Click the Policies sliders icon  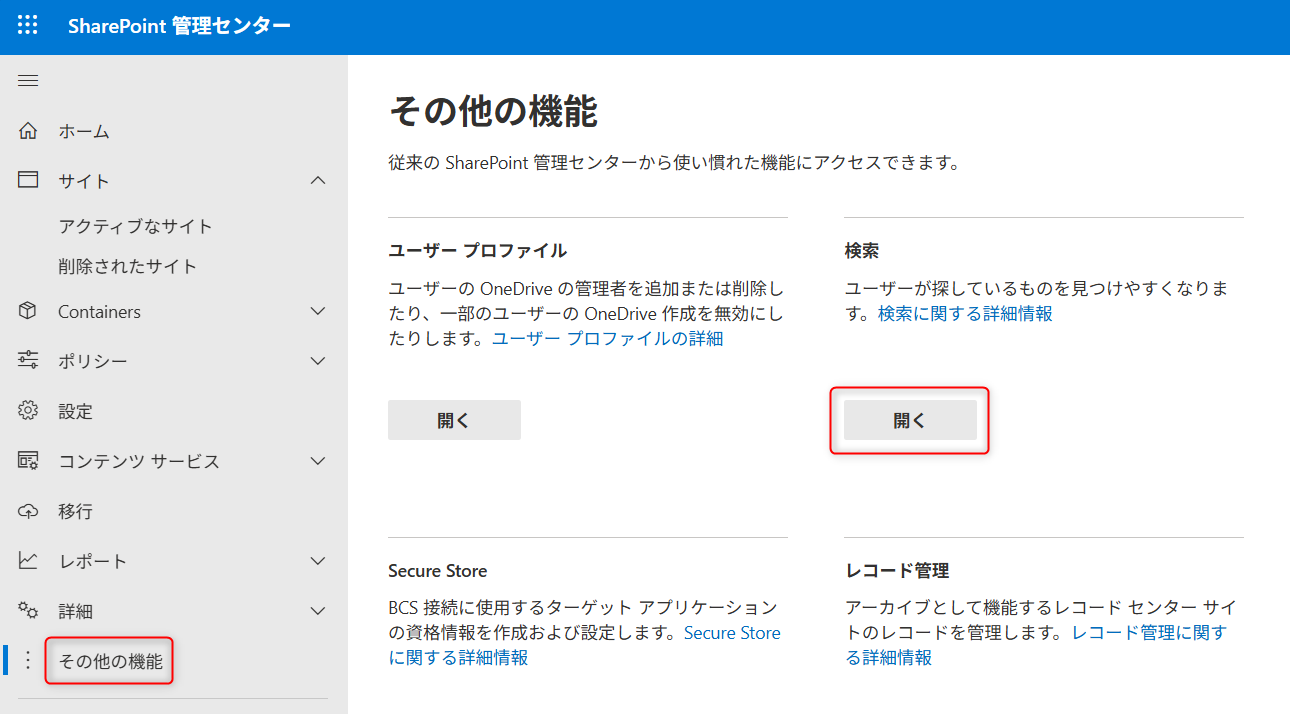click(x=28, y=361)
